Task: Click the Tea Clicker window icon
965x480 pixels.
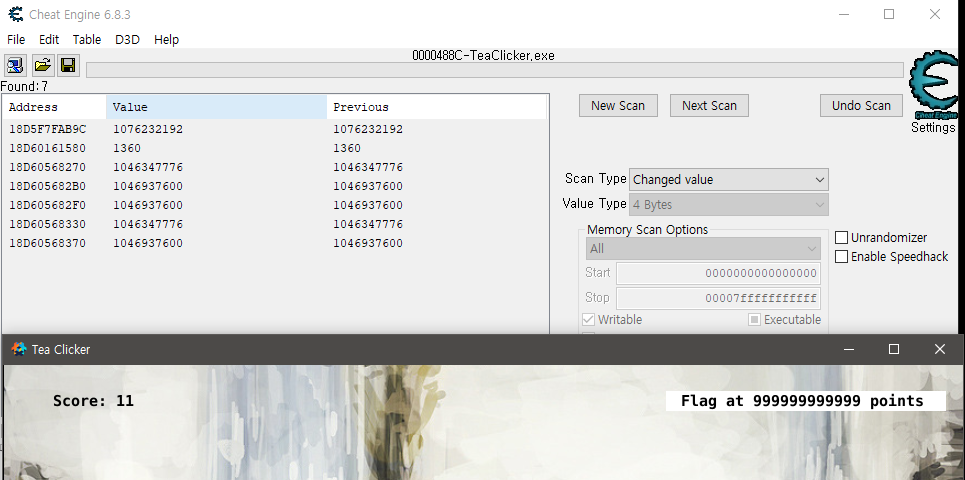Action: click(19, 349)
